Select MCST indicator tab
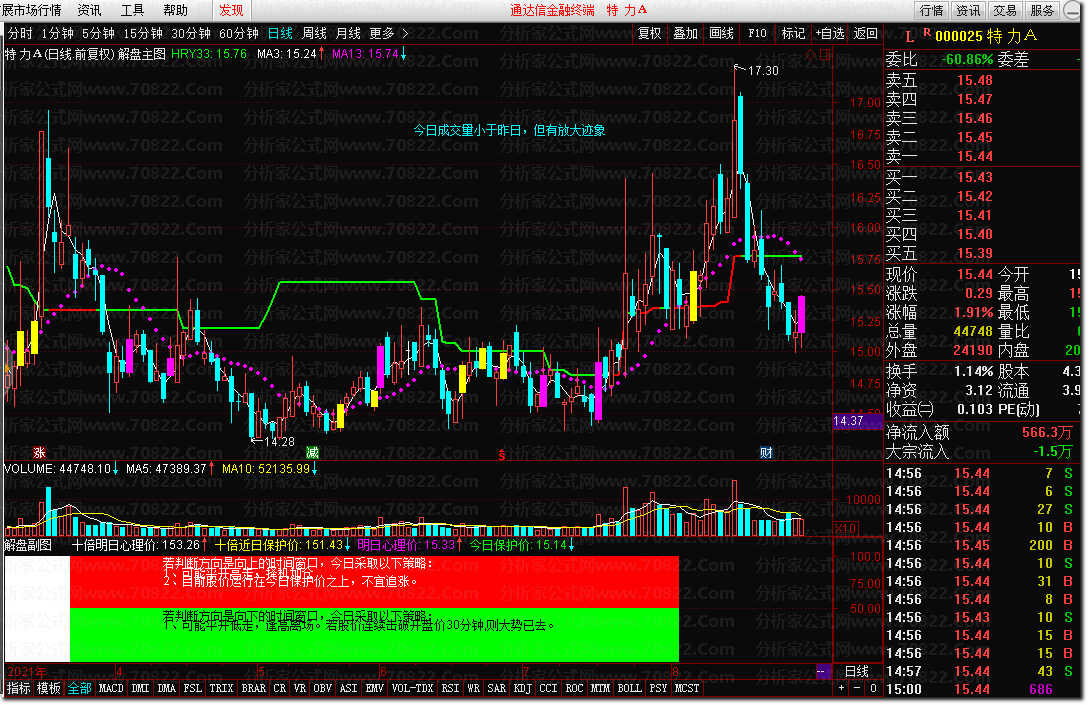Screen dimensions: 1089x705 point(687,688)
